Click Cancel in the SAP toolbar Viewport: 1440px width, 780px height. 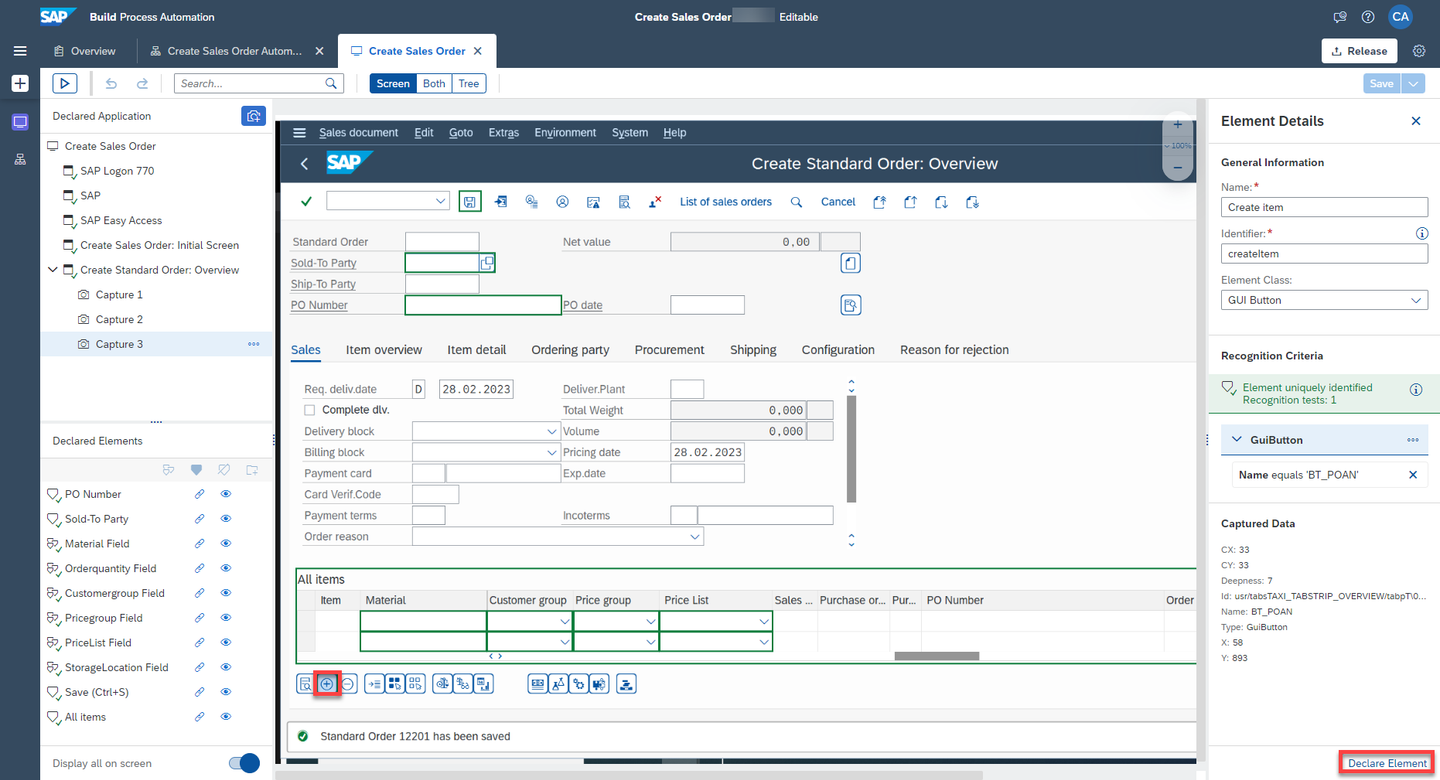[x=838, y=202]
